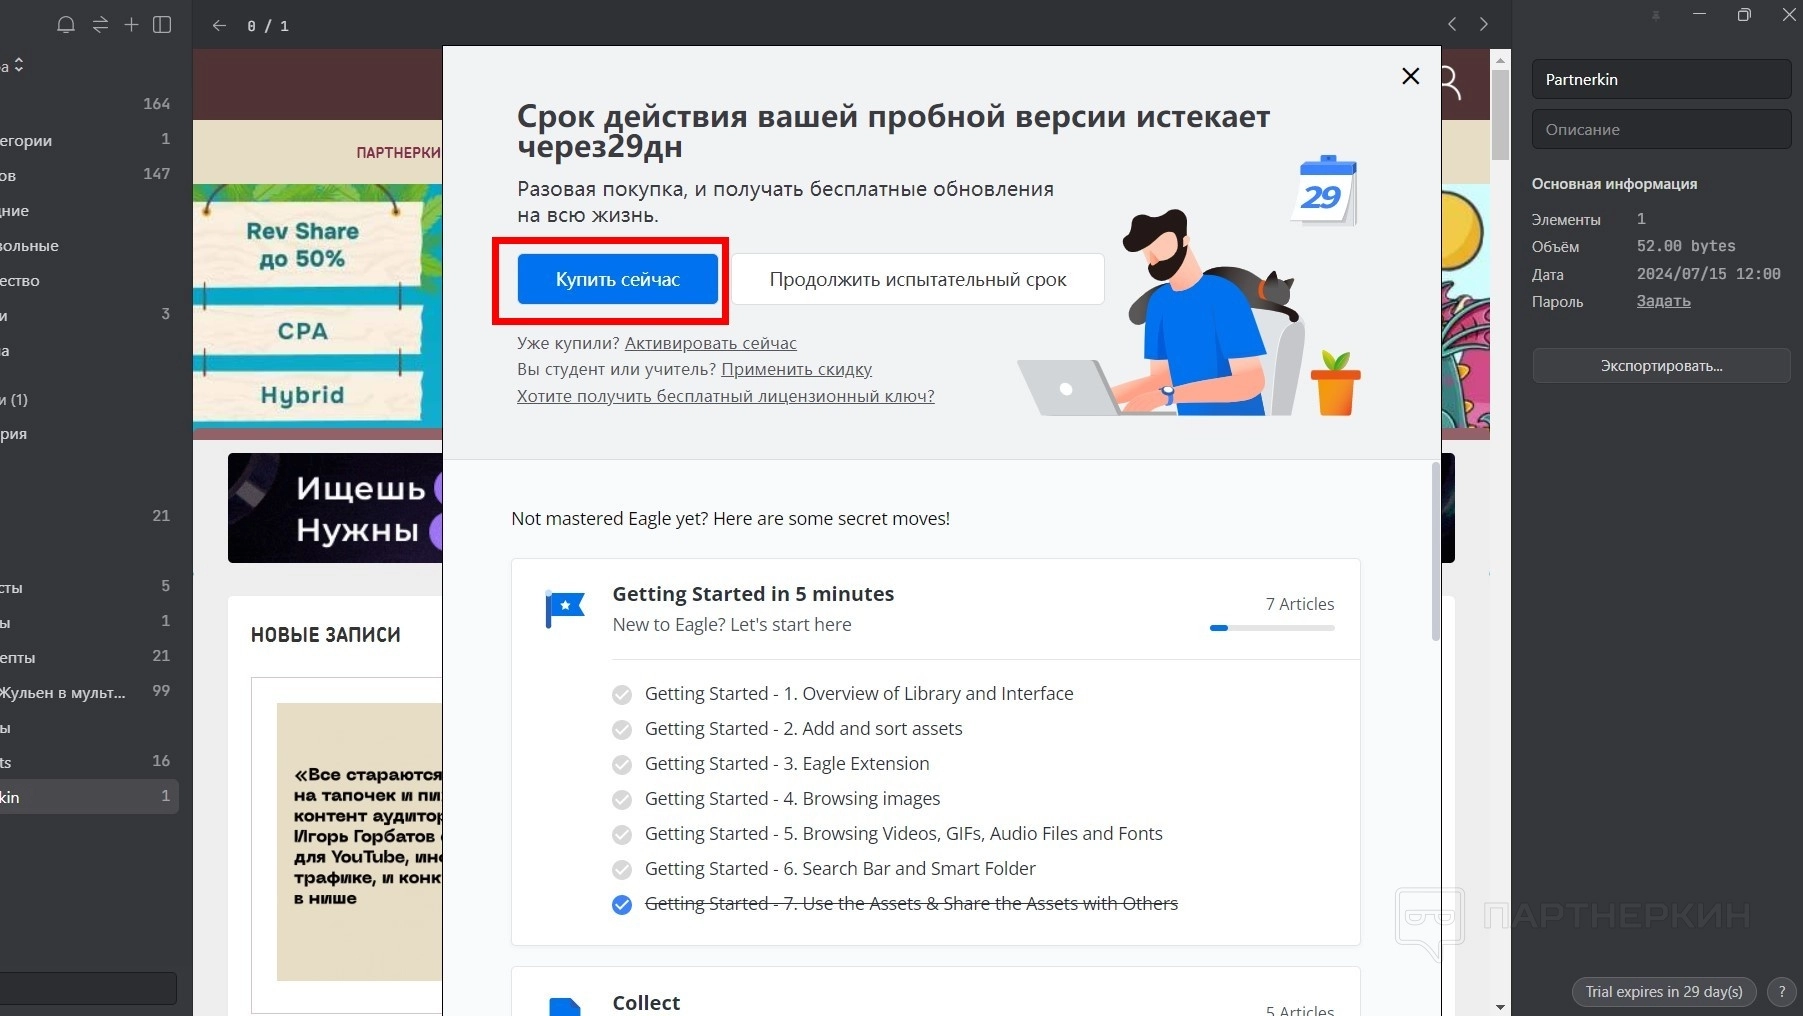Check circle for Browsing Videos, GIFs, Audio article
1803x1016 pixels.
pyautogui.click(x=622, y=835)
